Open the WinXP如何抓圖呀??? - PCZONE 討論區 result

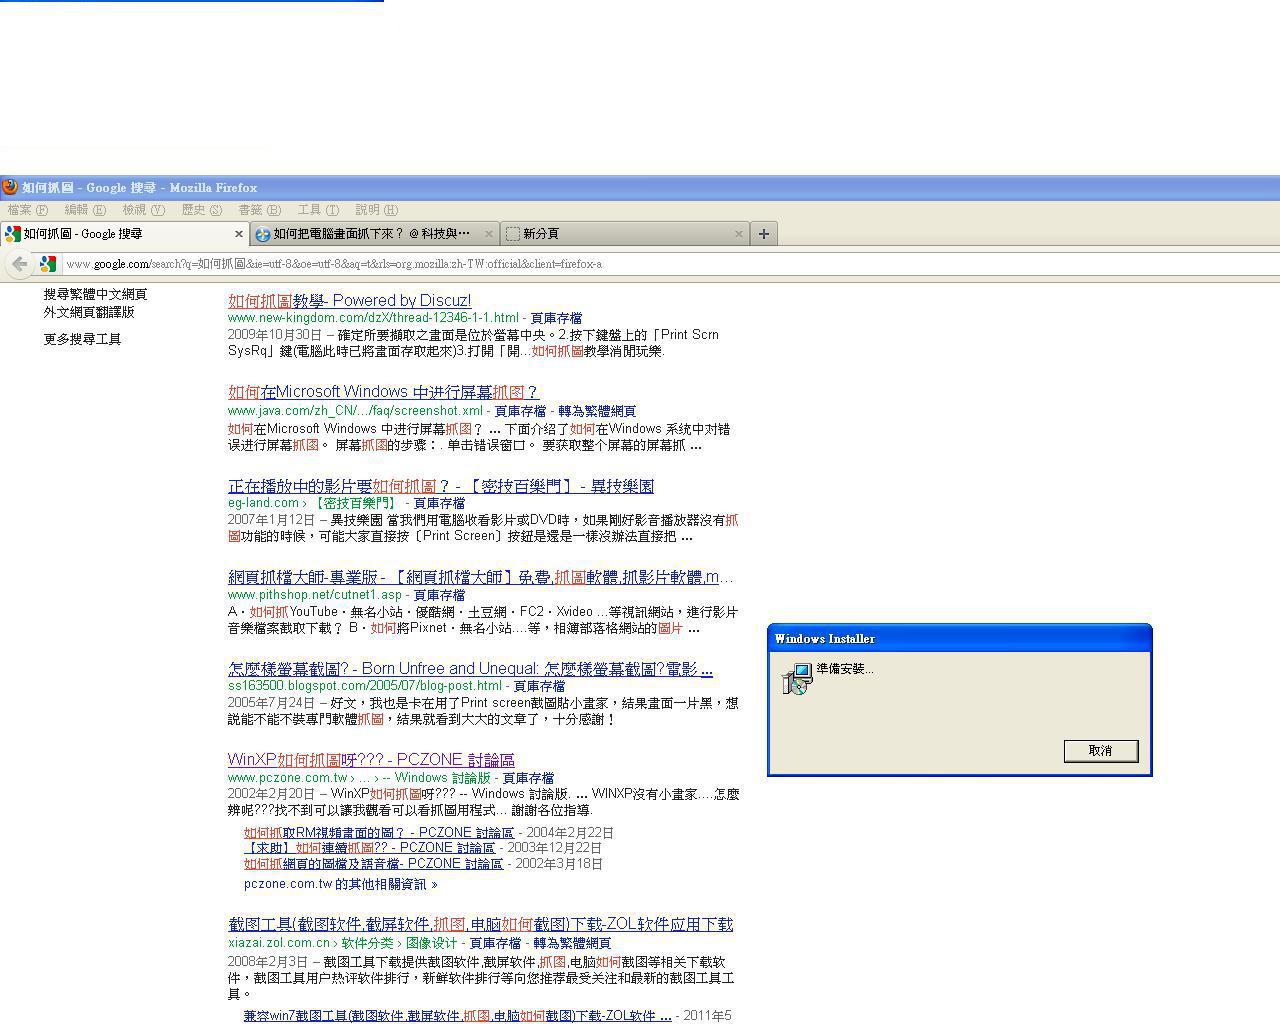[x=371, y=760]
